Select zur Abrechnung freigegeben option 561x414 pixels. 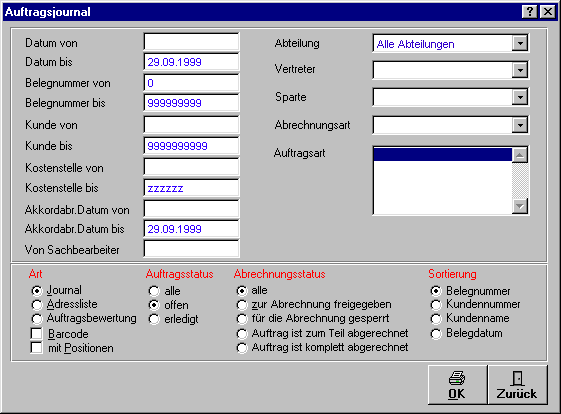(242, 305)
